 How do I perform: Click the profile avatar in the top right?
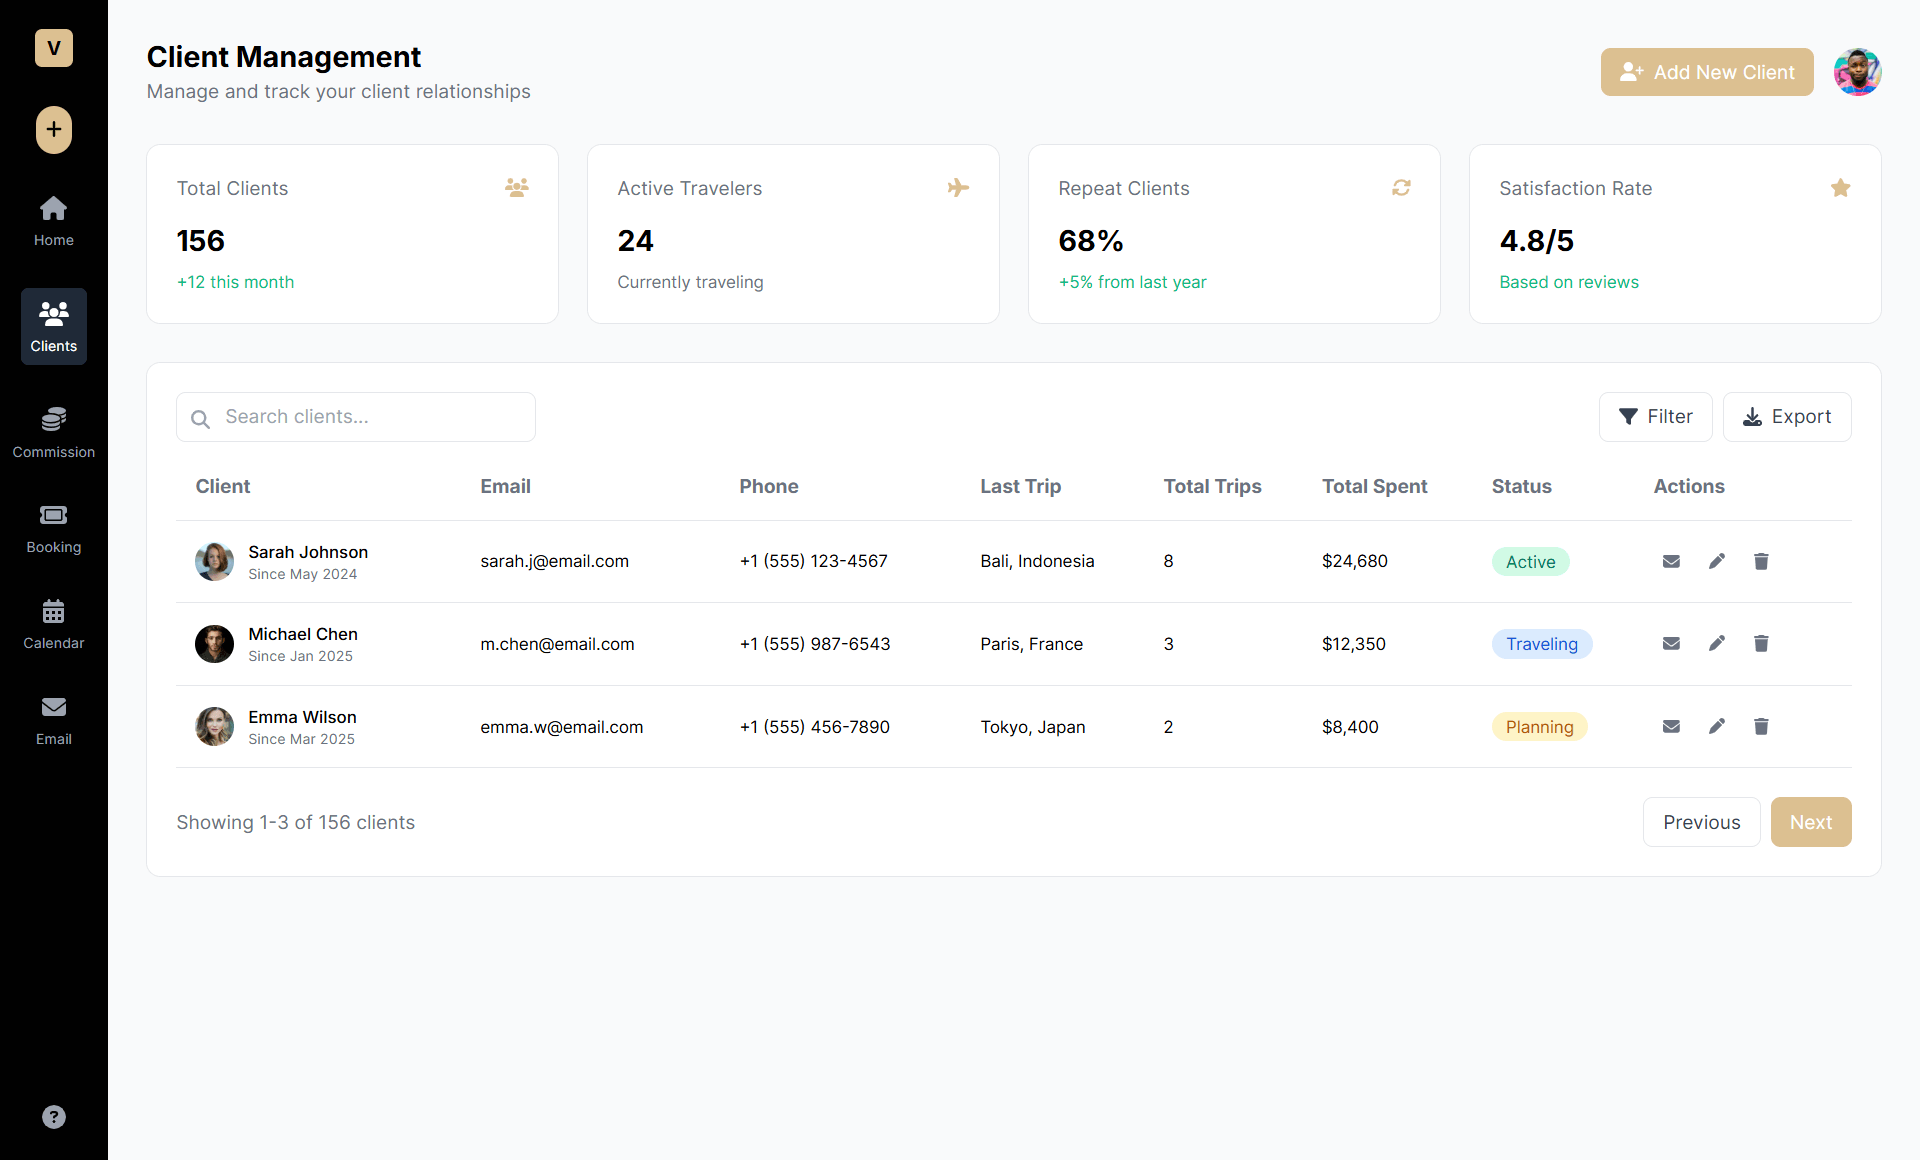tap(1857, 72)
